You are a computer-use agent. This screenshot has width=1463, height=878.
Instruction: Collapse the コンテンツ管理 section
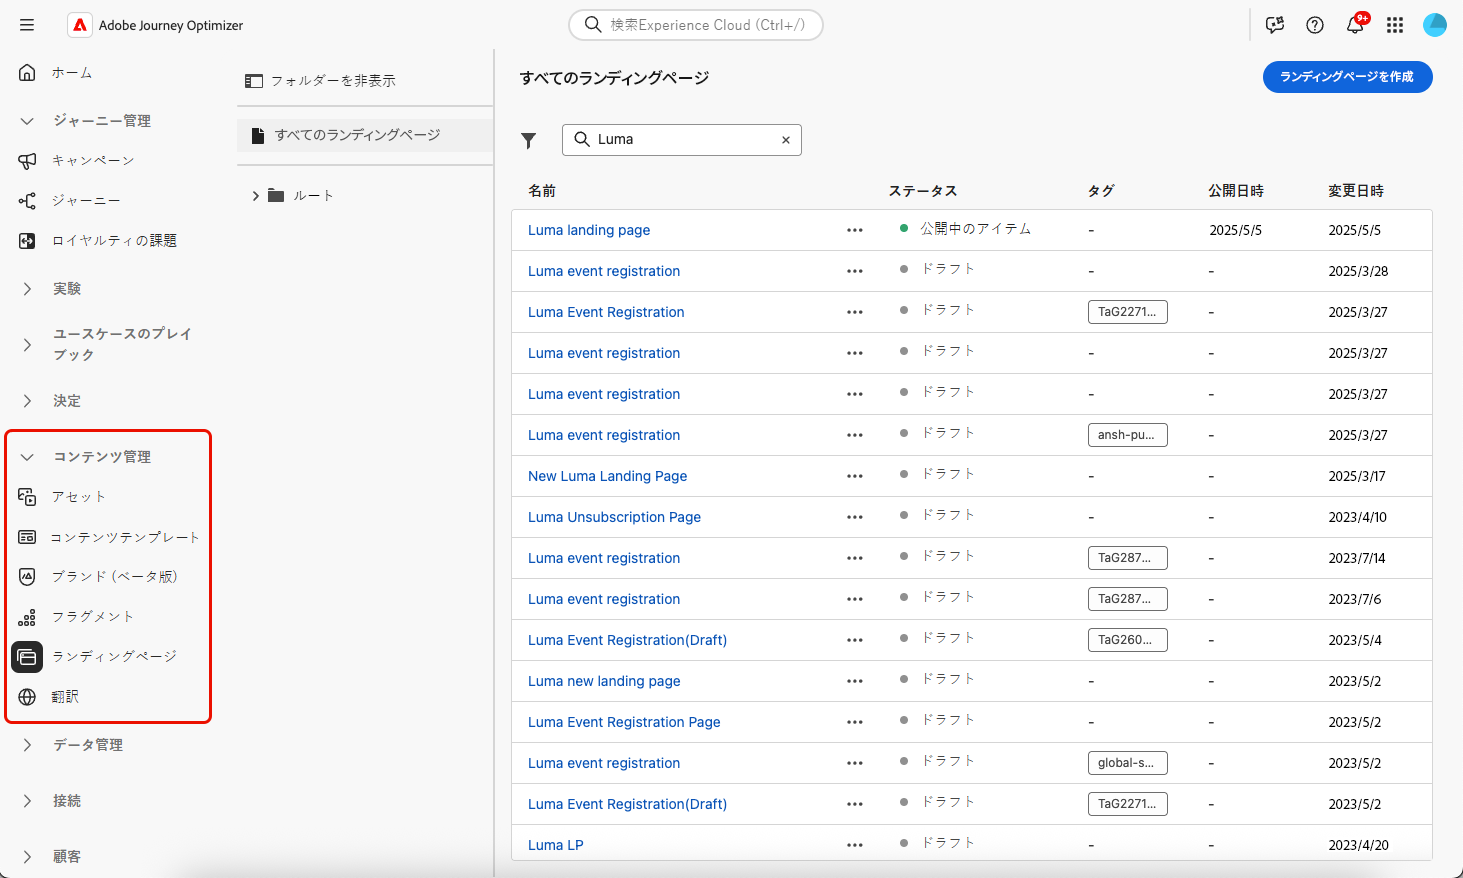click(x=27, y=457)
